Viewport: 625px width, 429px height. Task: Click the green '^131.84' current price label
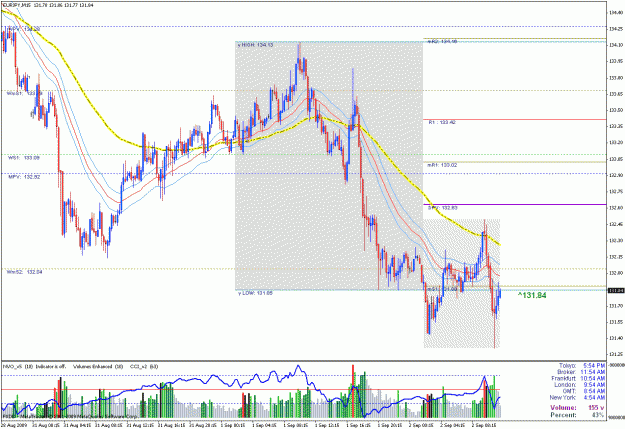click(532, 295)
